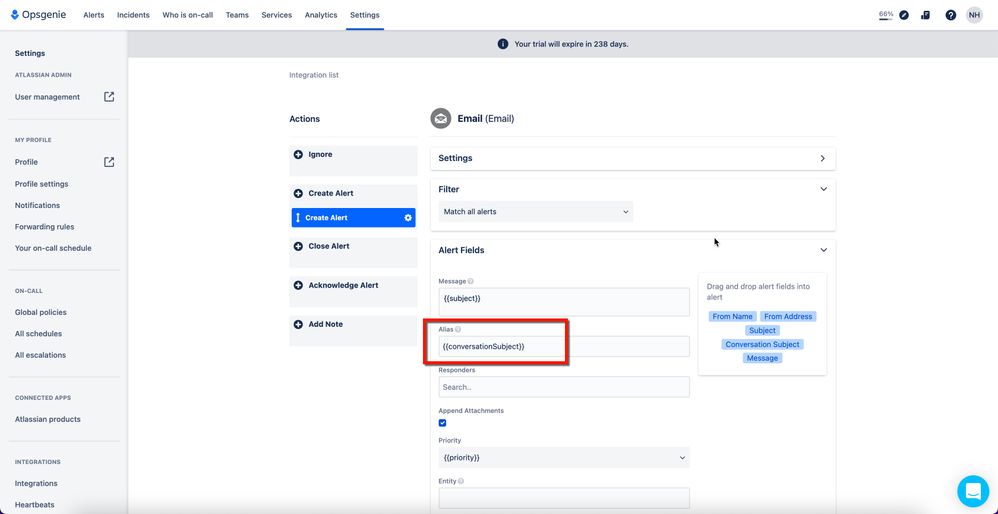Viewport: 998px width, 514px height.
Task: Open the what's new icon
Action: (x=925, y=15)
